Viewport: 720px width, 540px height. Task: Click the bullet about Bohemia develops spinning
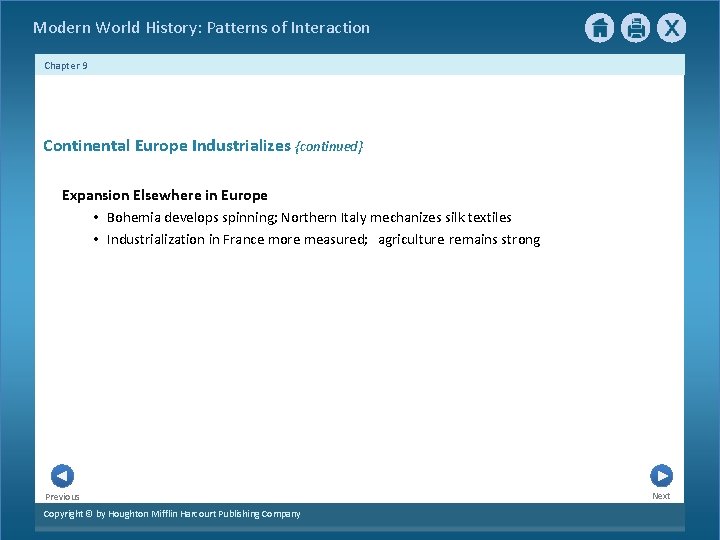pyautogui.click(x=309, y=217)
